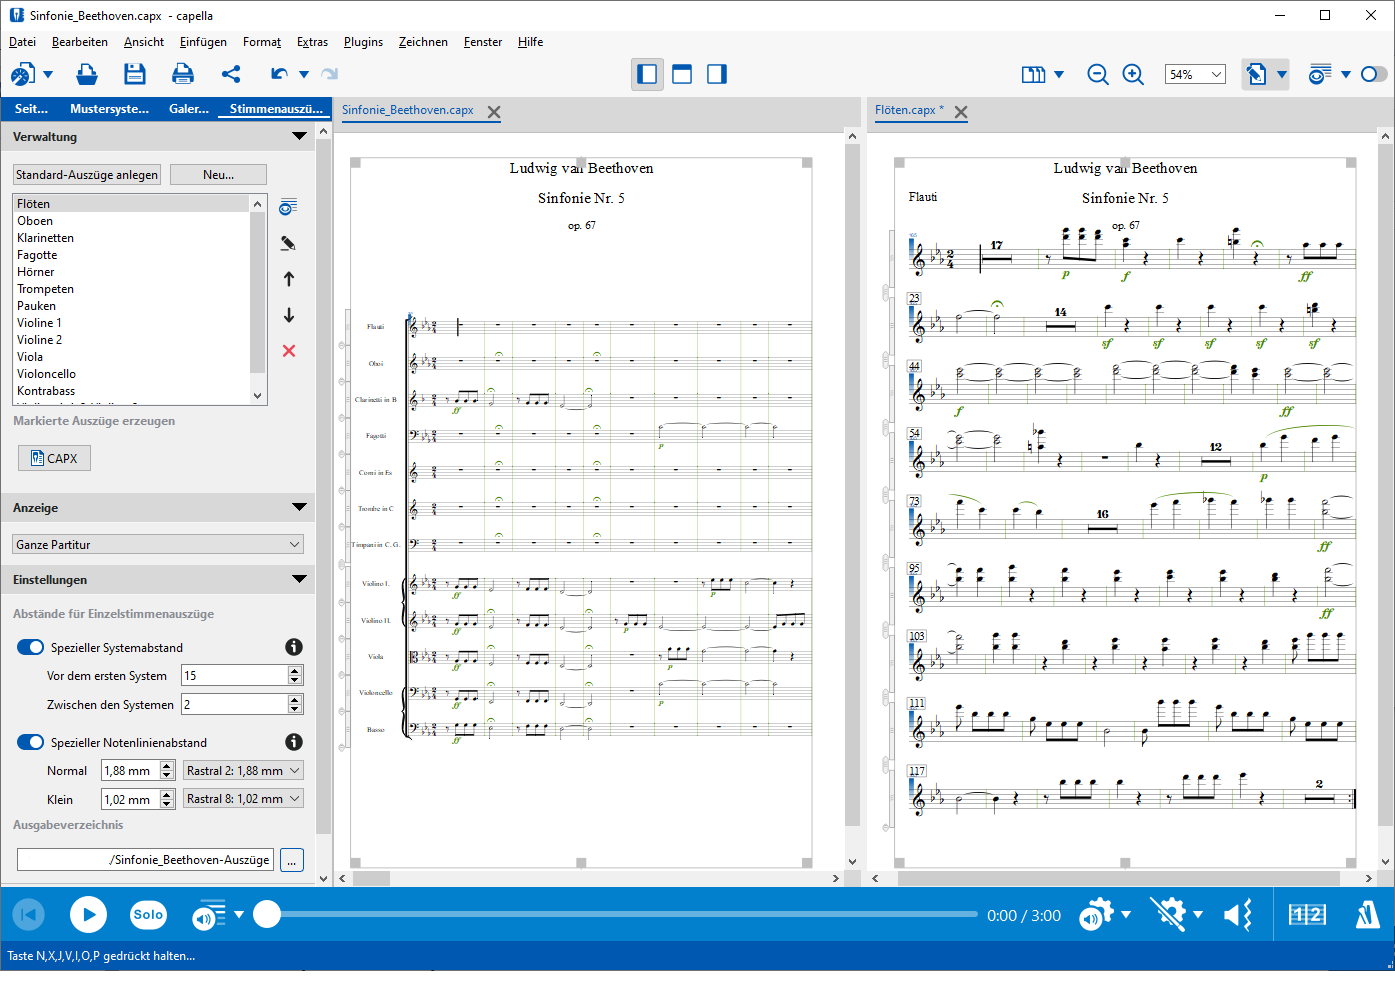Click the save disk icon
Screen dimensions: 1395x1000
click(x=135, y=74)
